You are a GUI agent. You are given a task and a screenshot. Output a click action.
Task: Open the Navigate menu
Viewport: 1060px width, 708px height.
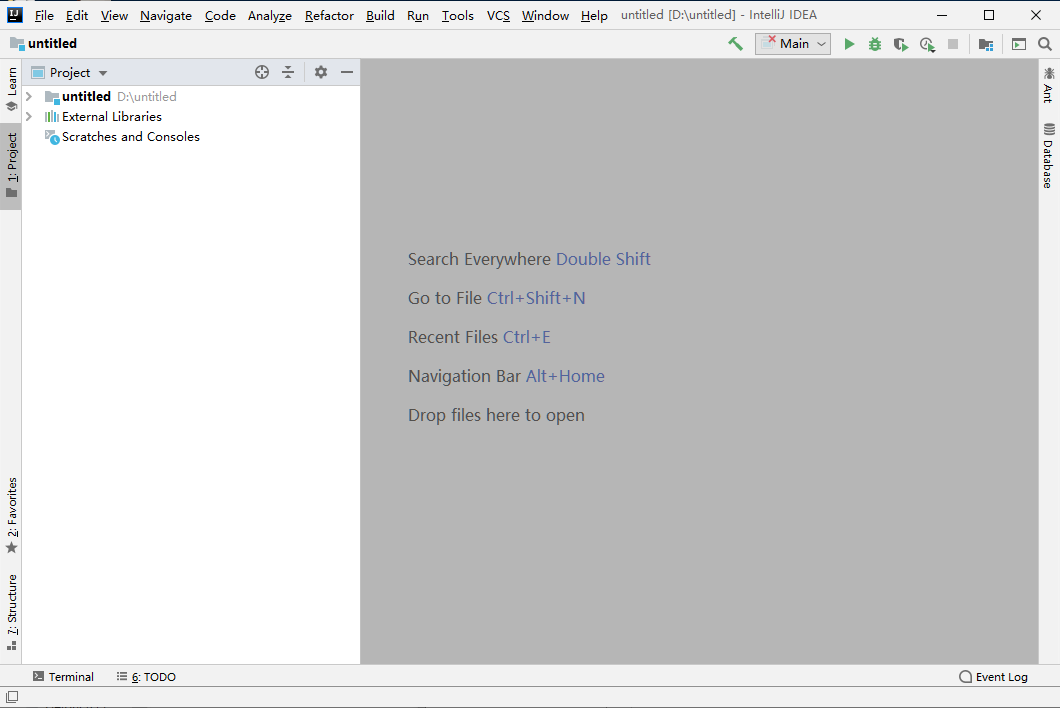pos(166,16)
